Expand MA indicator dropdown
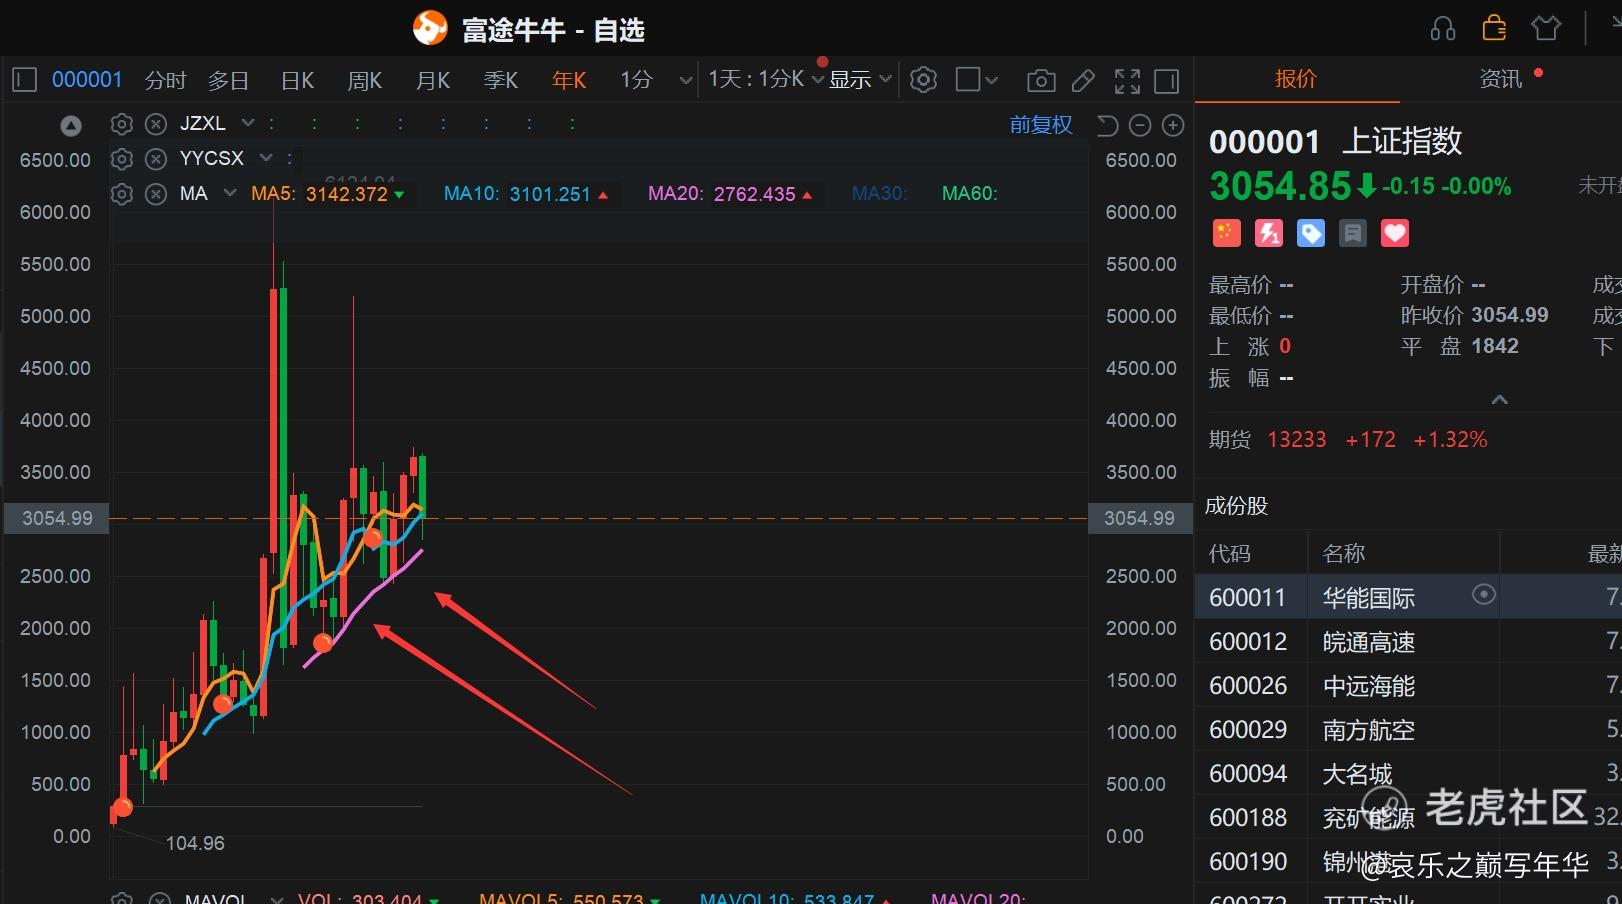This screenshot has width=1622, height=904. coord(230,193)
